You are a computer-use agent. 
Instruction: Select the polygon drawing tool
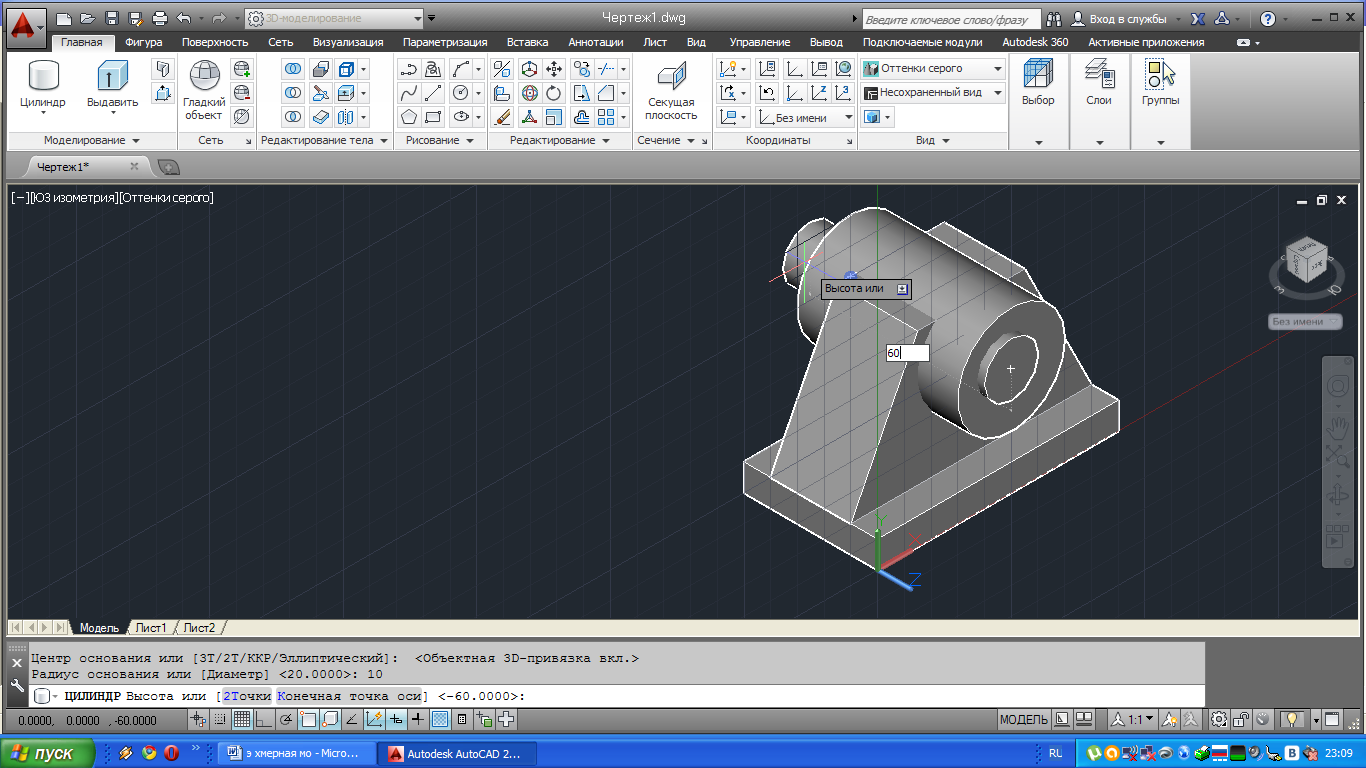[408, 117]
